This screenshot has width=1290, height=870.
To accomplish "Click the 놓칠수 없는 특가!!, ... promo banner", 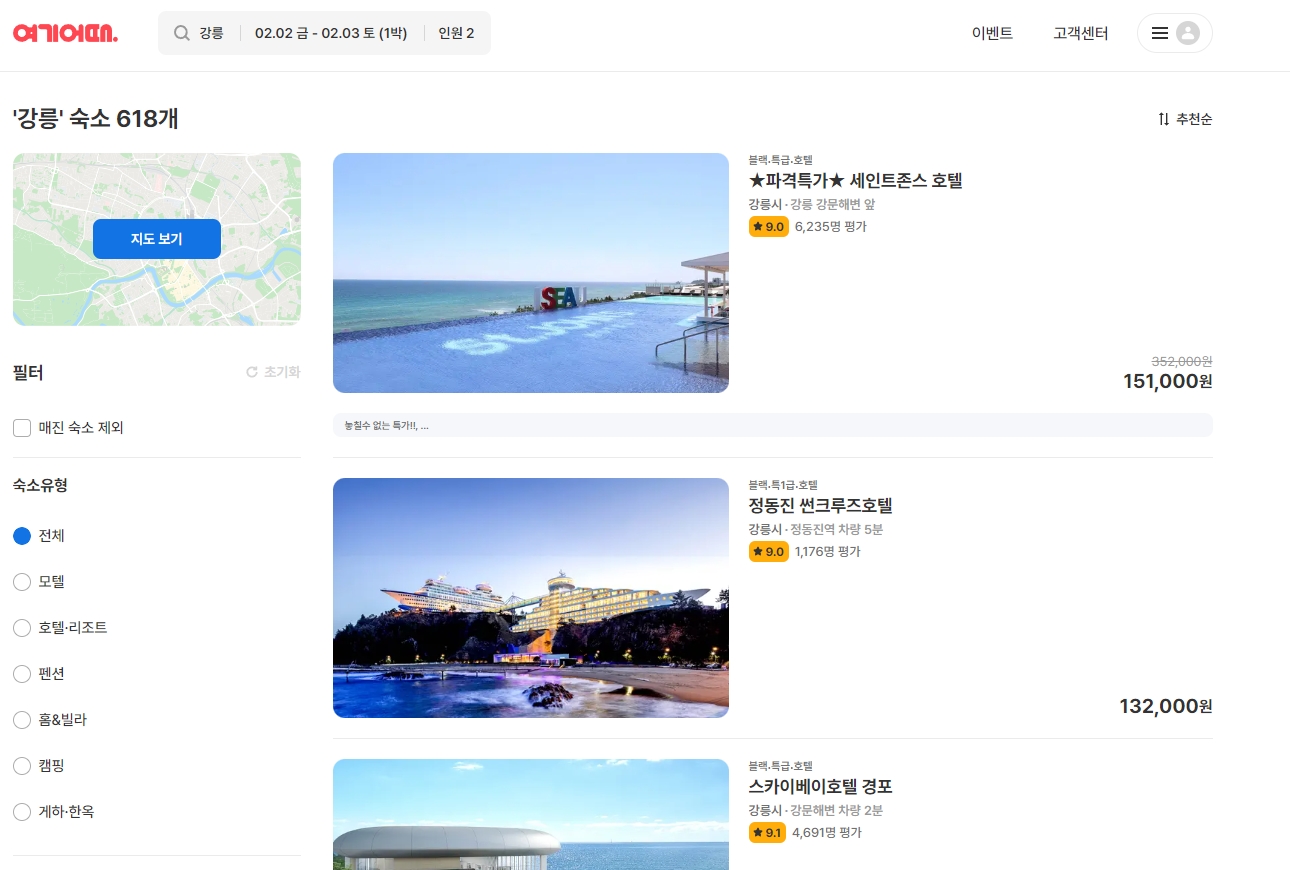I will point(773,425).
